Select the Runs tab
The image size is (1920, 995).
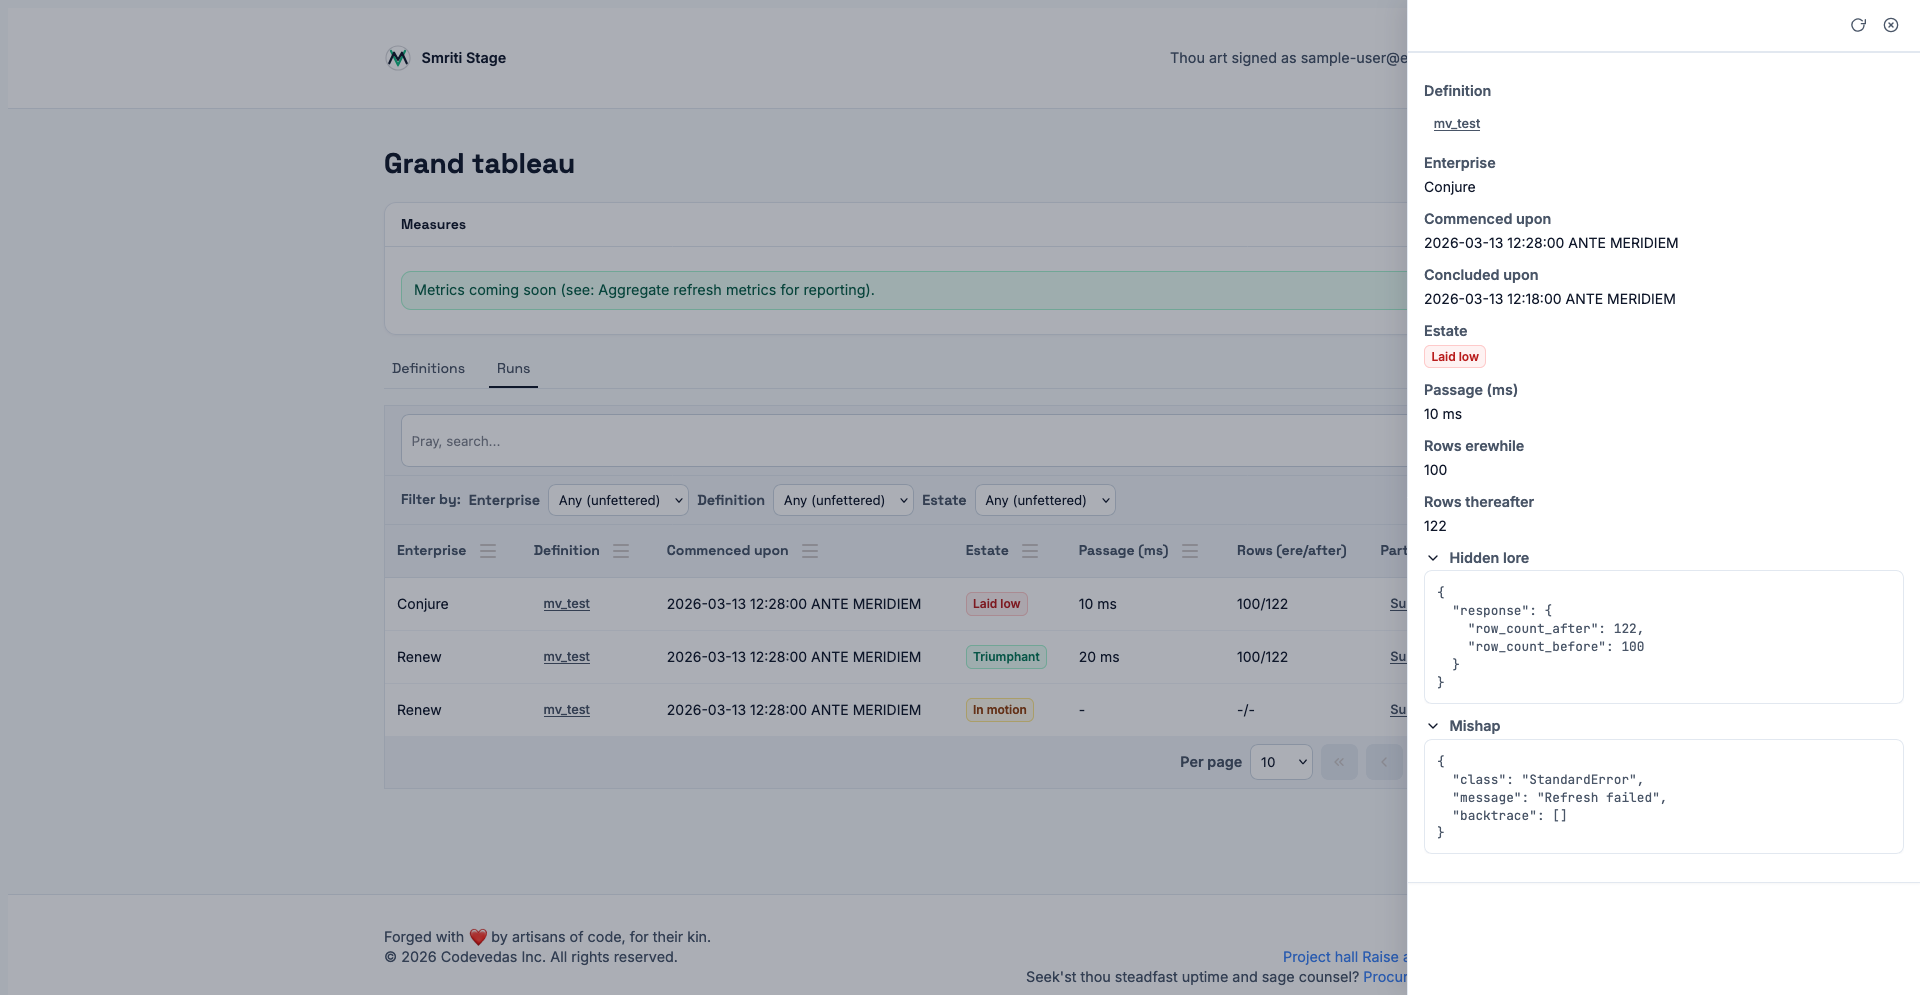click(513, 369)
